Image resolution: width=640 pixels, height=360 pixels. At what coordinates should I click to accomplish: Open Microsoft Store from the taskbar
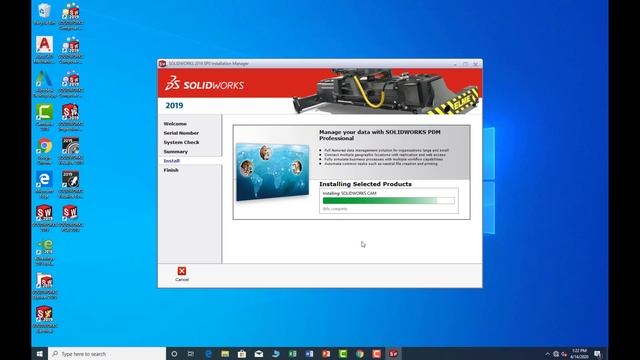coord(242,354)
